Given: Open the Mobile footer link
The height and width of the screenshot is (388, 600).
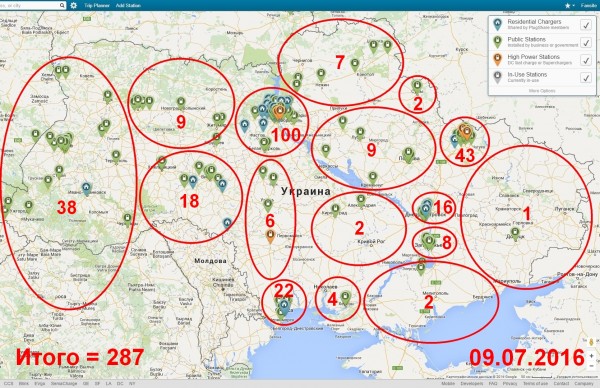Looking at the screenshot, I should [448, 383].
